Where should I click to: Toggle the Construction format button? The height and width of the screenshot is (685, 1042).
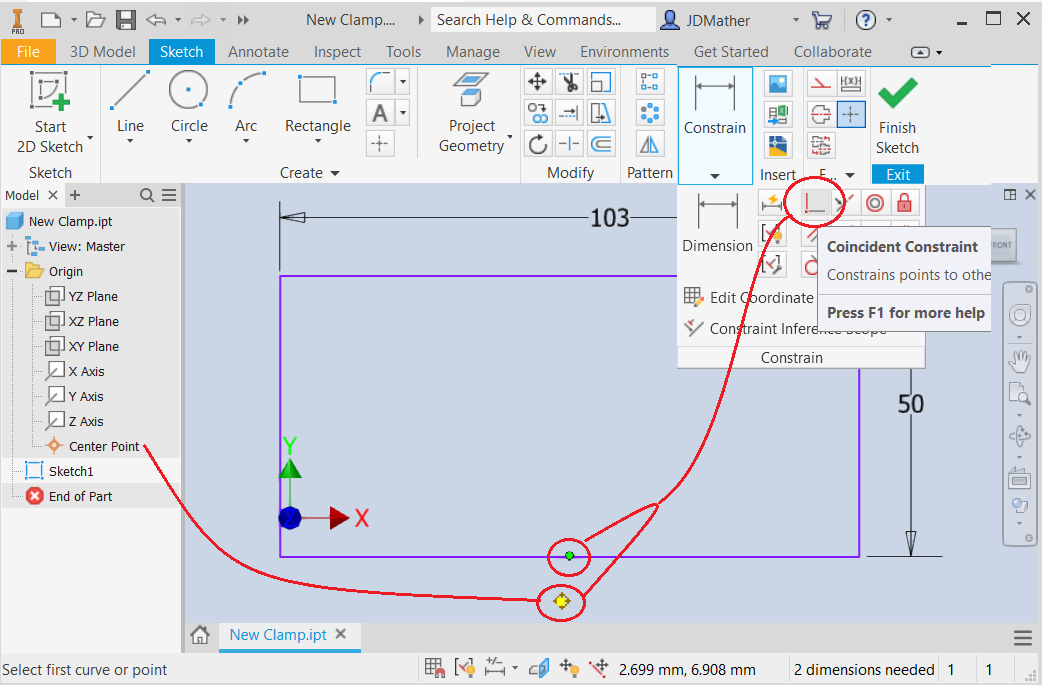(x=821, y=84)
